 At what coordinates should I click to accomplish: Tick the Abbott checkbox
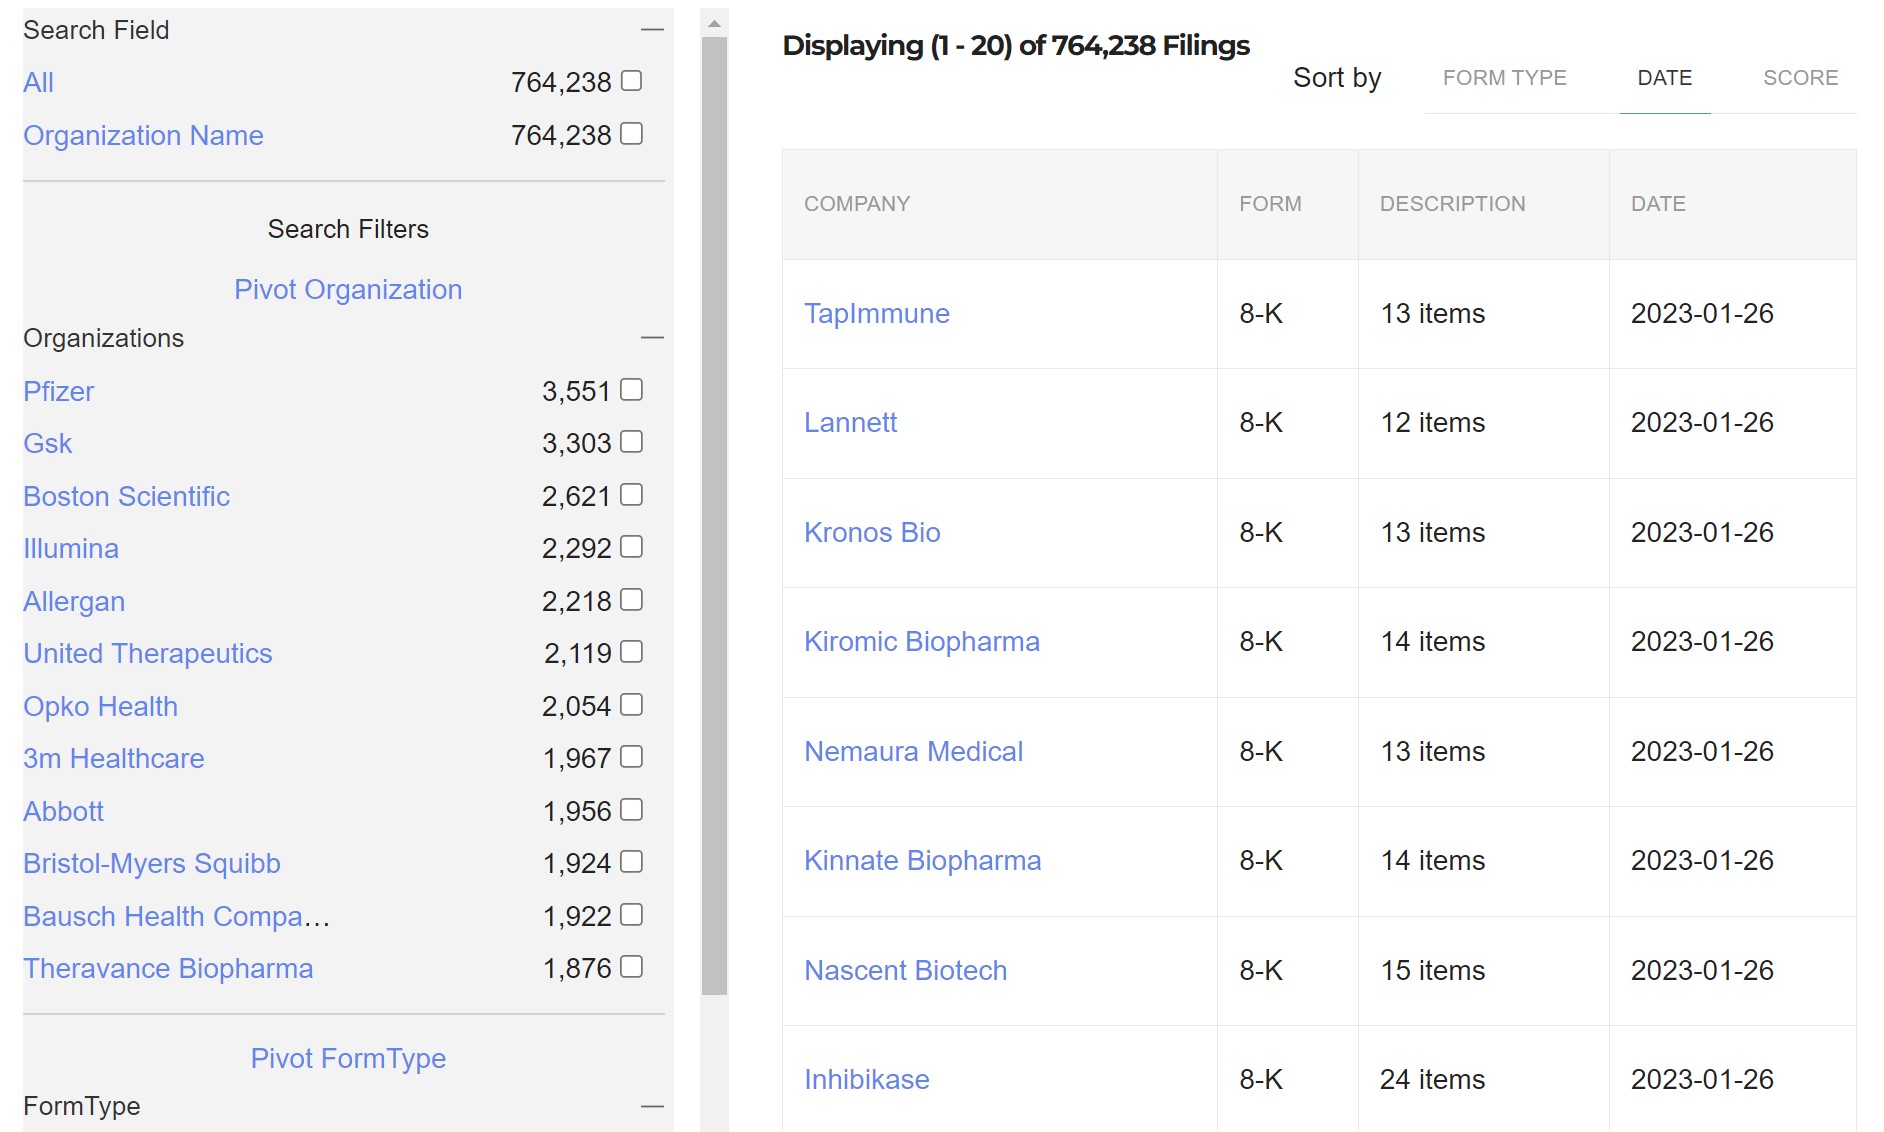click(631, 809)
